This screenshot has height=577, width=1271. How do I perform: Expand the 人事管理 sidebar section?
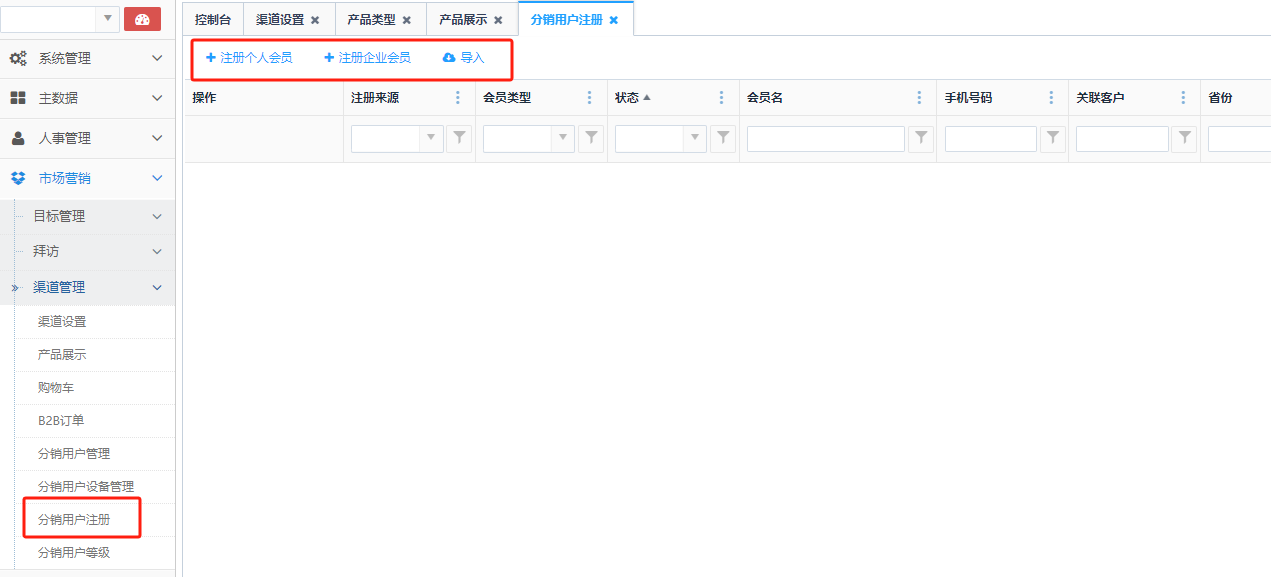(x=87, y=139)
